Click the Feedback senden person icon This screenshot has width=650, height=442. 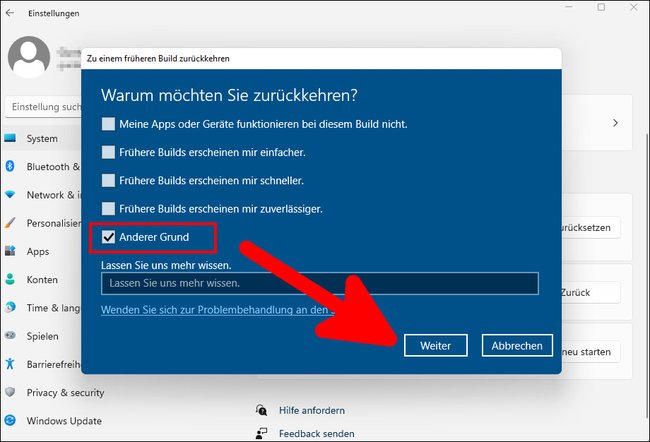coord(261,433)
